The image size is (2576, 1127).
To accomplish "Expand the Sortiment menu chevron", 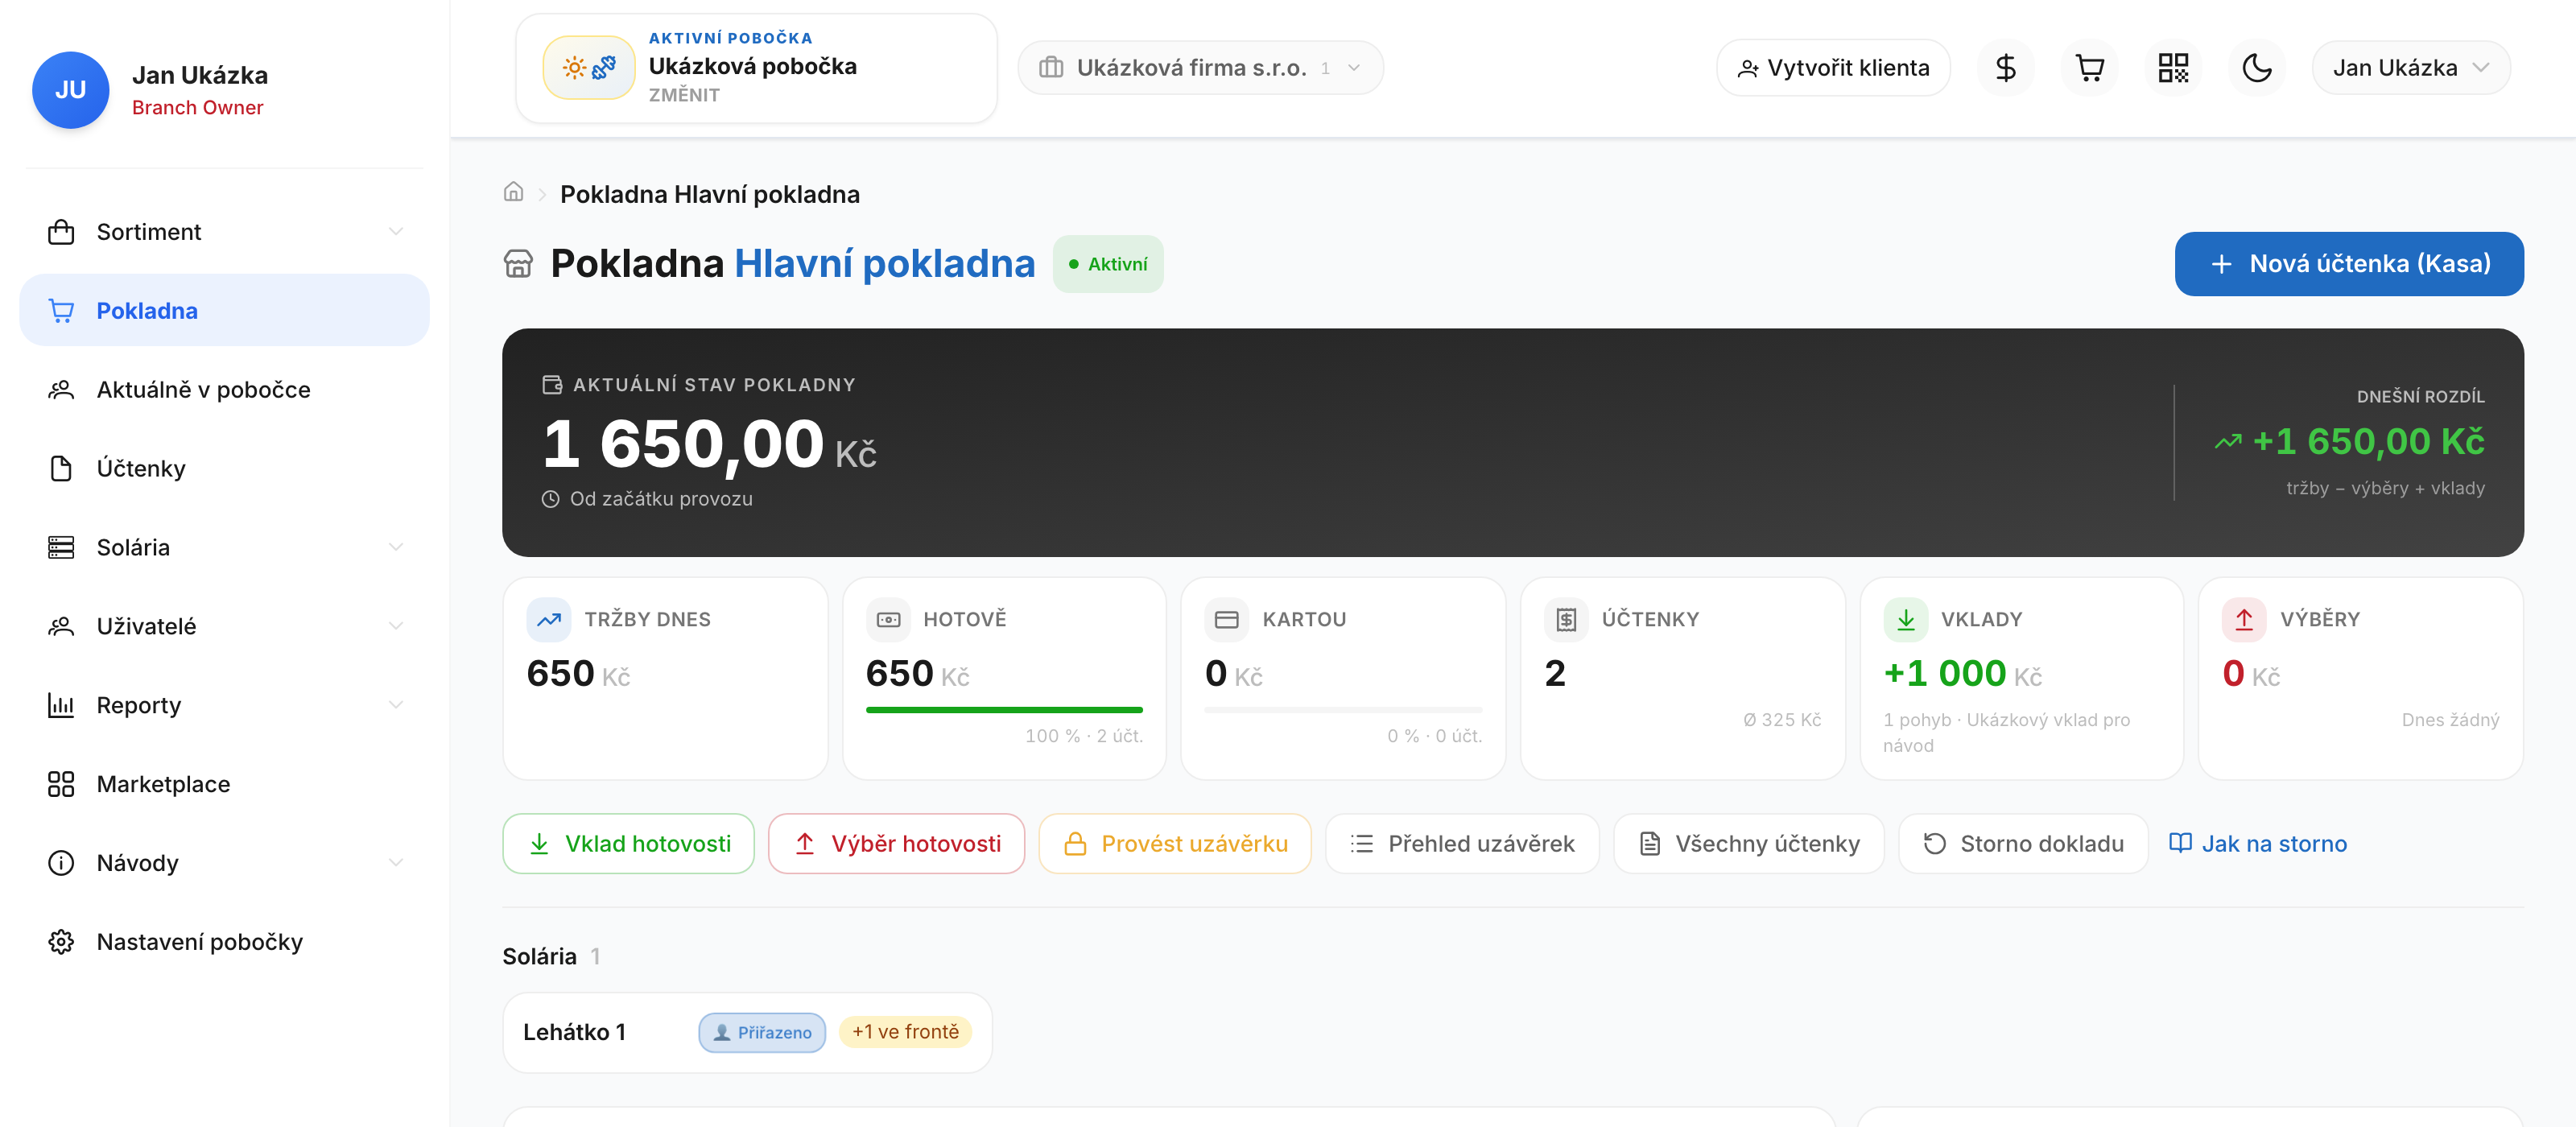I will click(396, 232).
